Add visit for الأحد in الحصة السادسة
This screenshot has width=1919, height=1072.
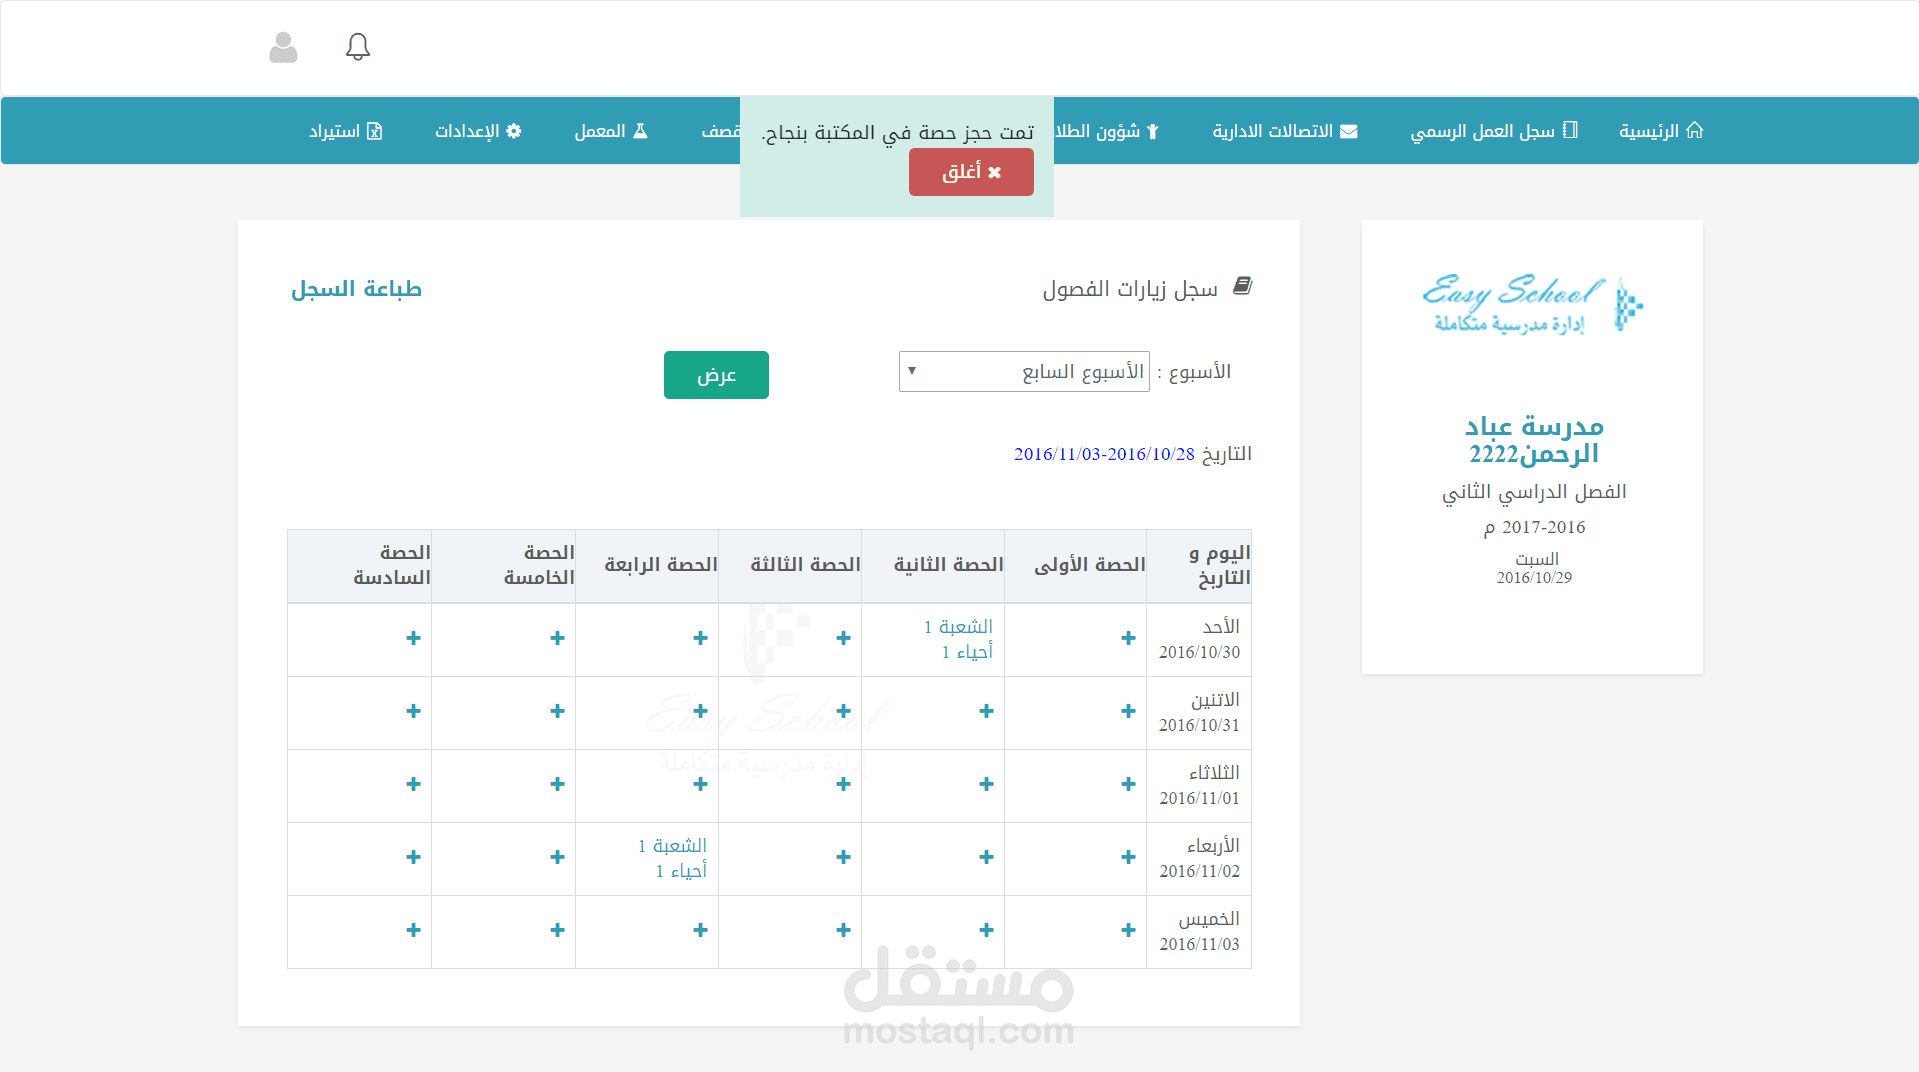pyautogui.click(x=413, y=638)
